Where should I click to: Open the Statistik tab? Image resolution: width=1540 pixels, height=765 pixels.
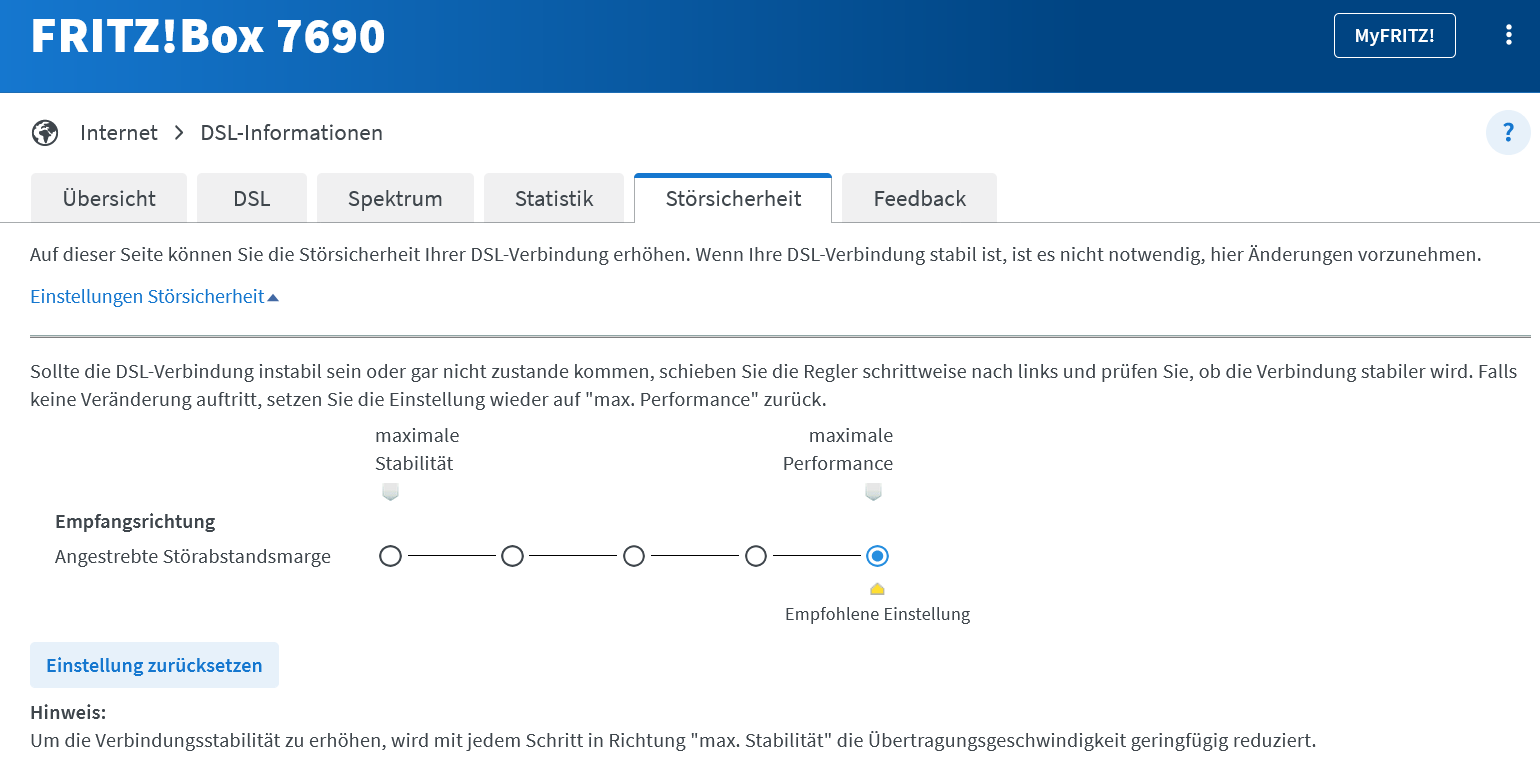pyautogui.click(x=554, y=198)
